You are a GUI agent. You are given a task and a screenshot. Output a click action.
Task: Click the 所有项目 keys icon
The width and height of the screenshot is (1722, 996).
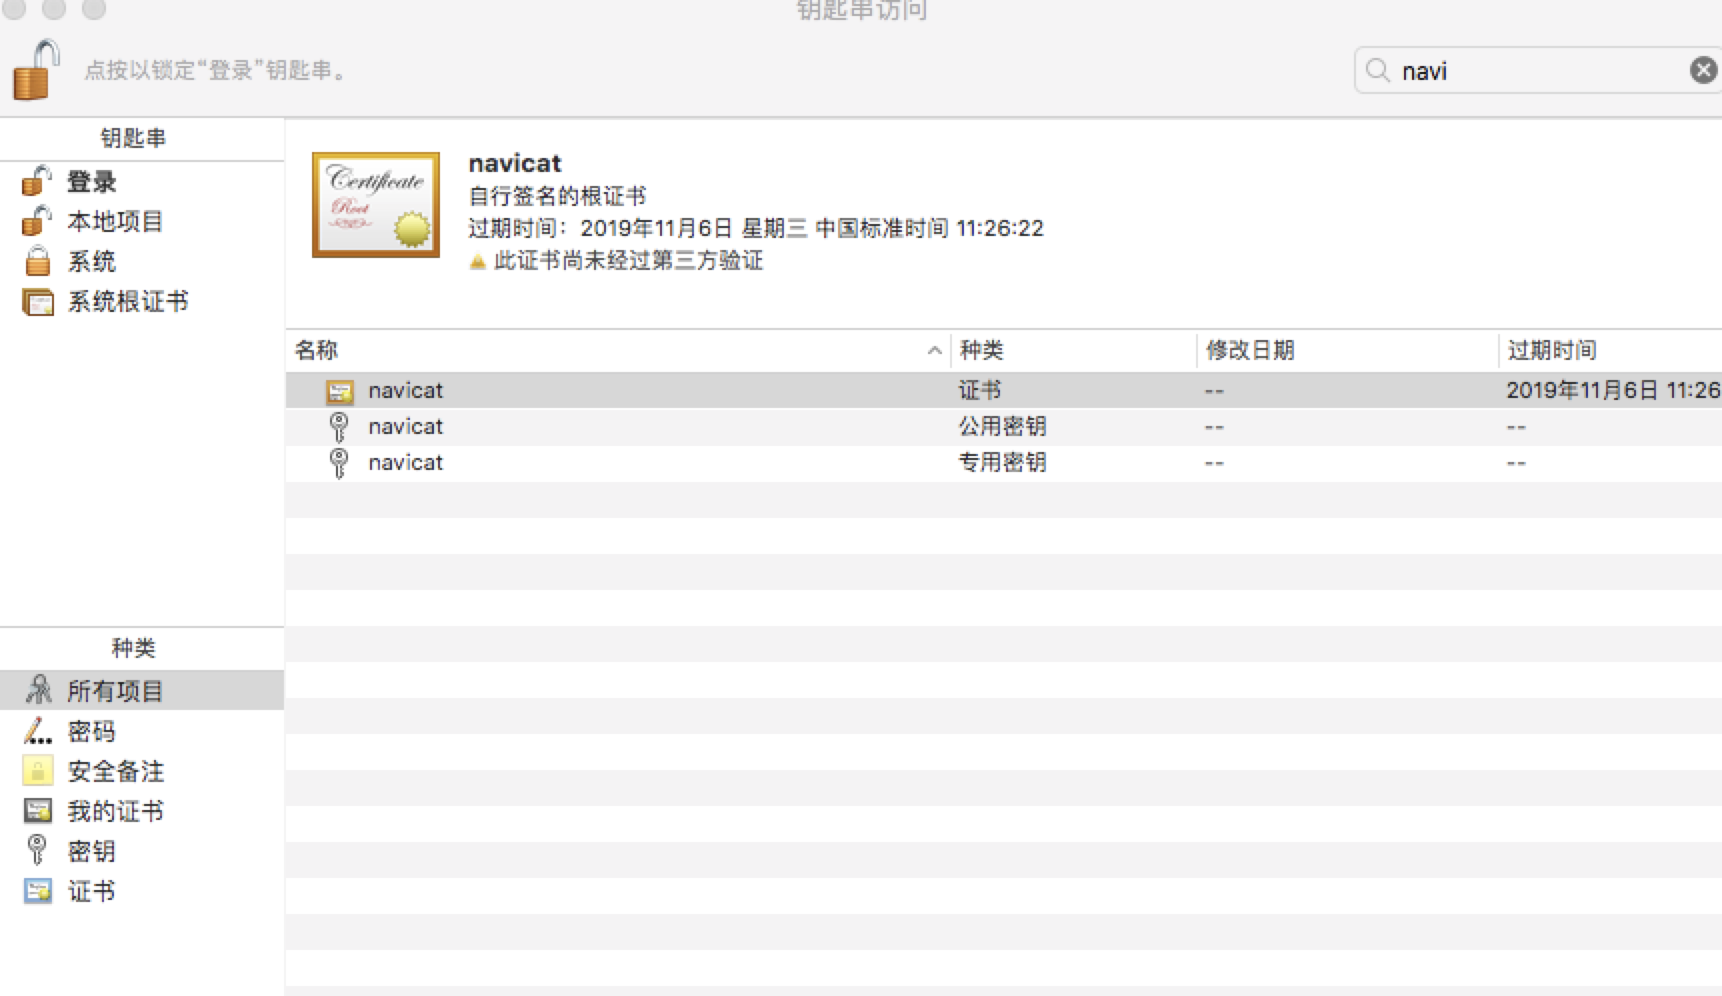click(38, 689)
